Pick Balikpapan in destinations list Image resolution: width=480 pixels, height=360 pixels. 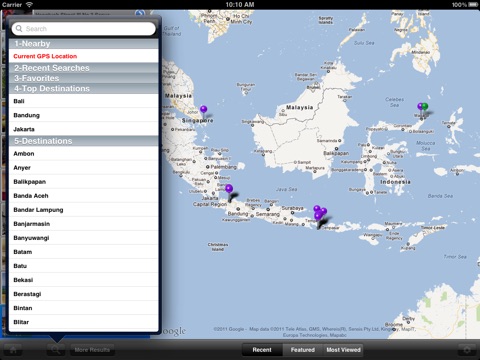point(83,182)
